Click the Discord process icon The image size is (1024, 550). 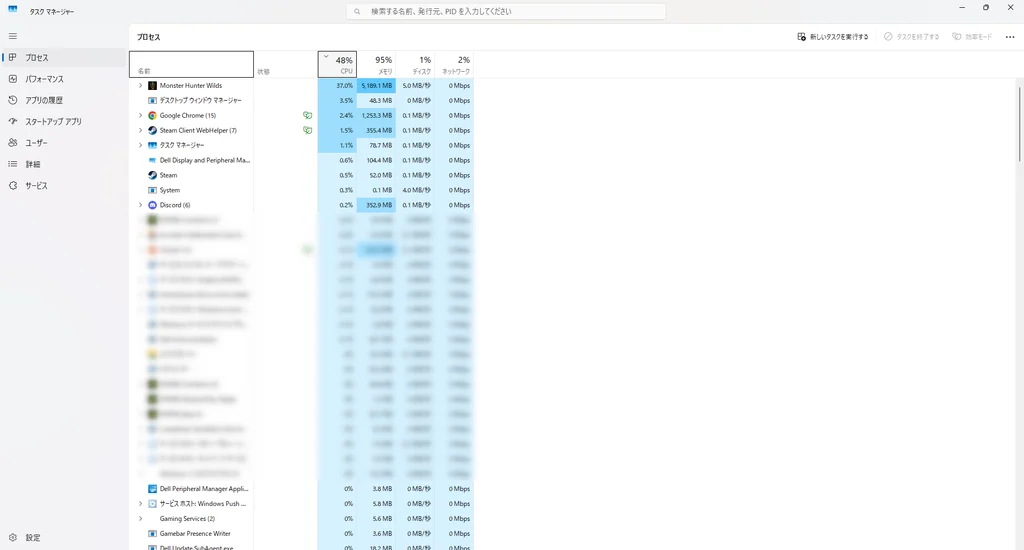152,205
